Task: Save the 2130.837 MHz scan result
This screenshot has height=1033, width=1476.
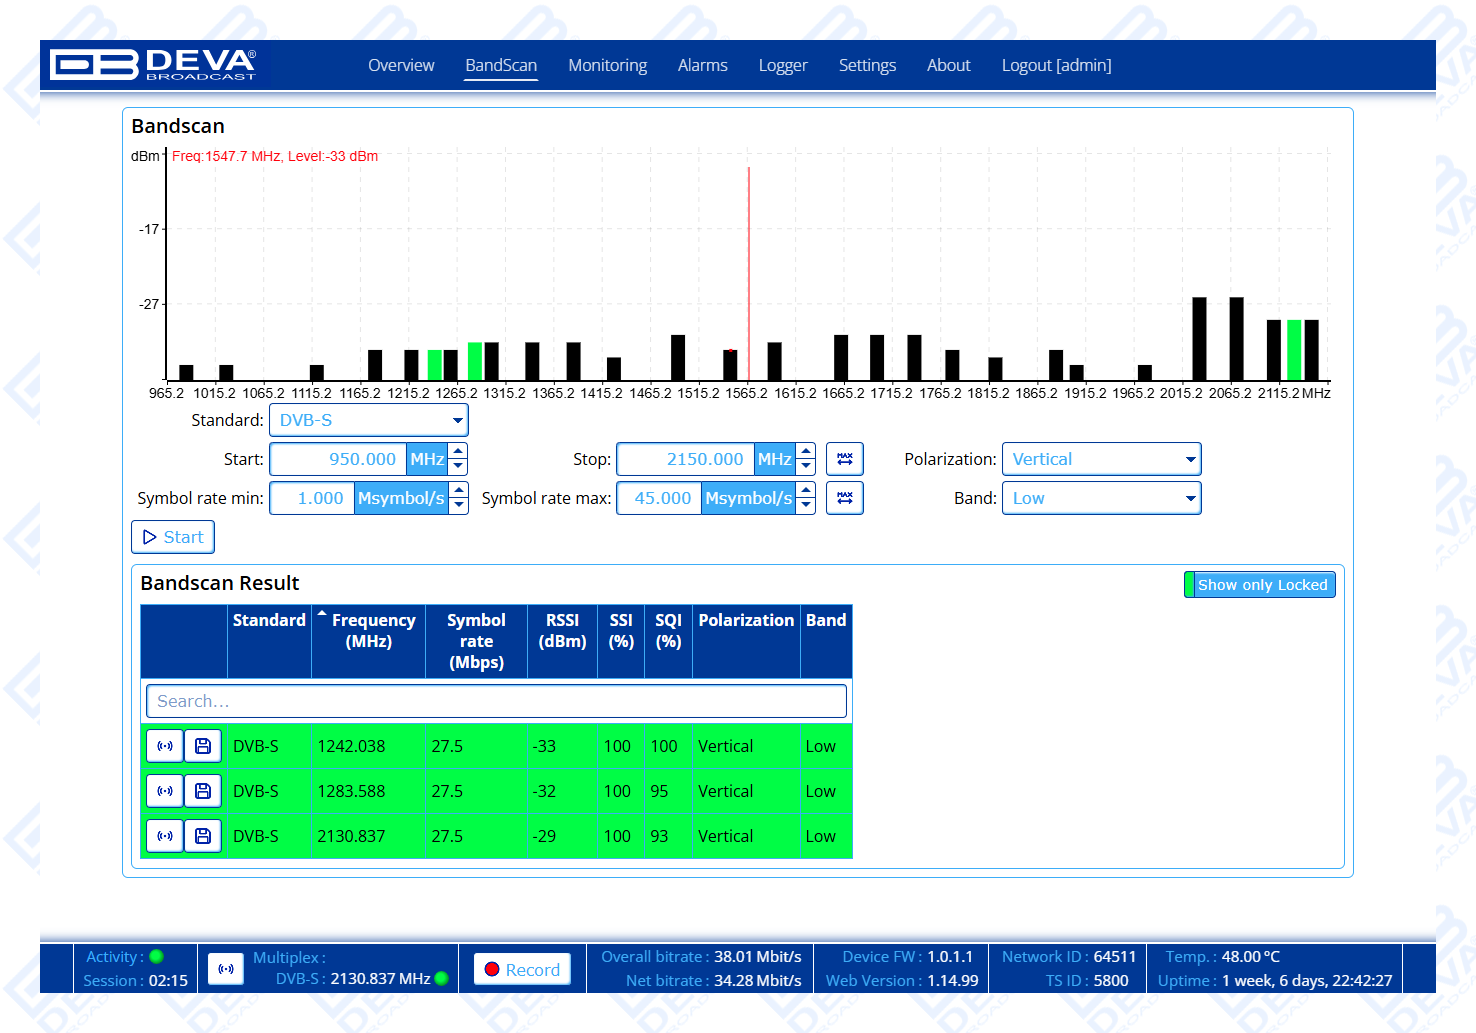Action: (203, 836)
